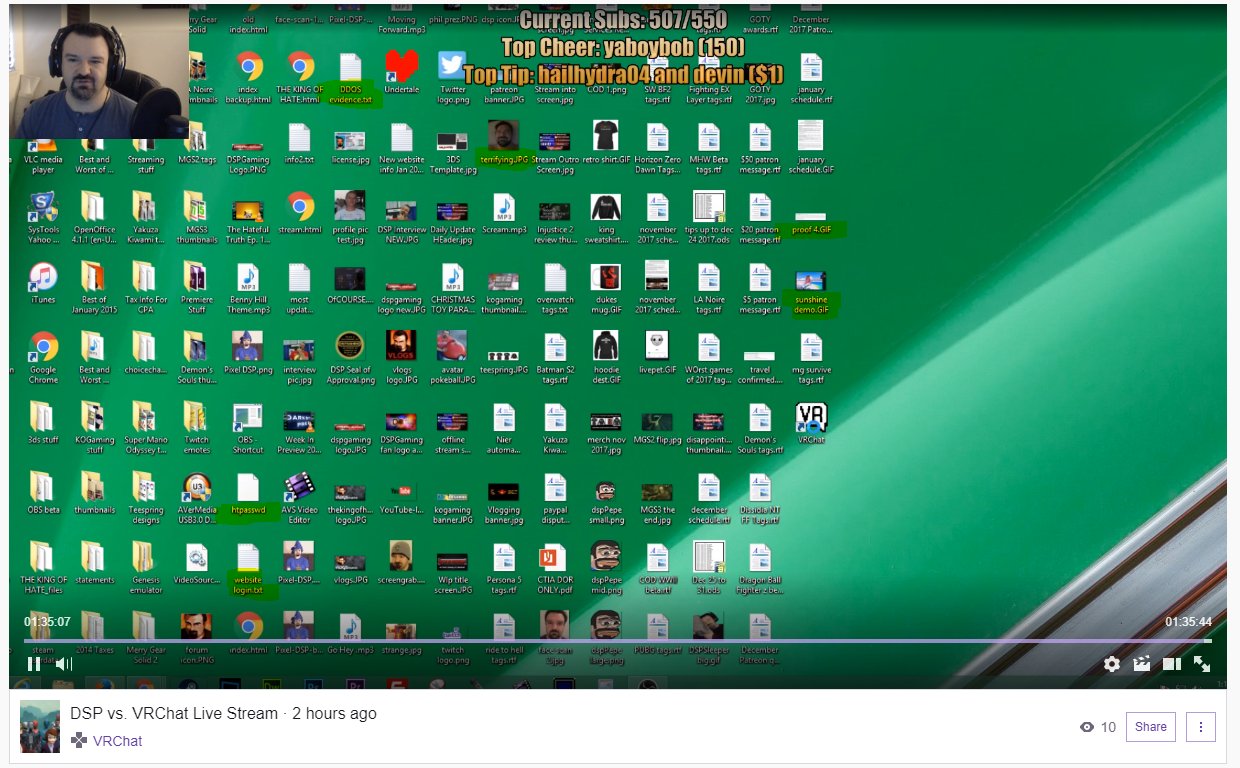This screenshot has width=1240, height=768.
Task: Click the Undertale heart shortcut icon
Action: click(402, 67)
